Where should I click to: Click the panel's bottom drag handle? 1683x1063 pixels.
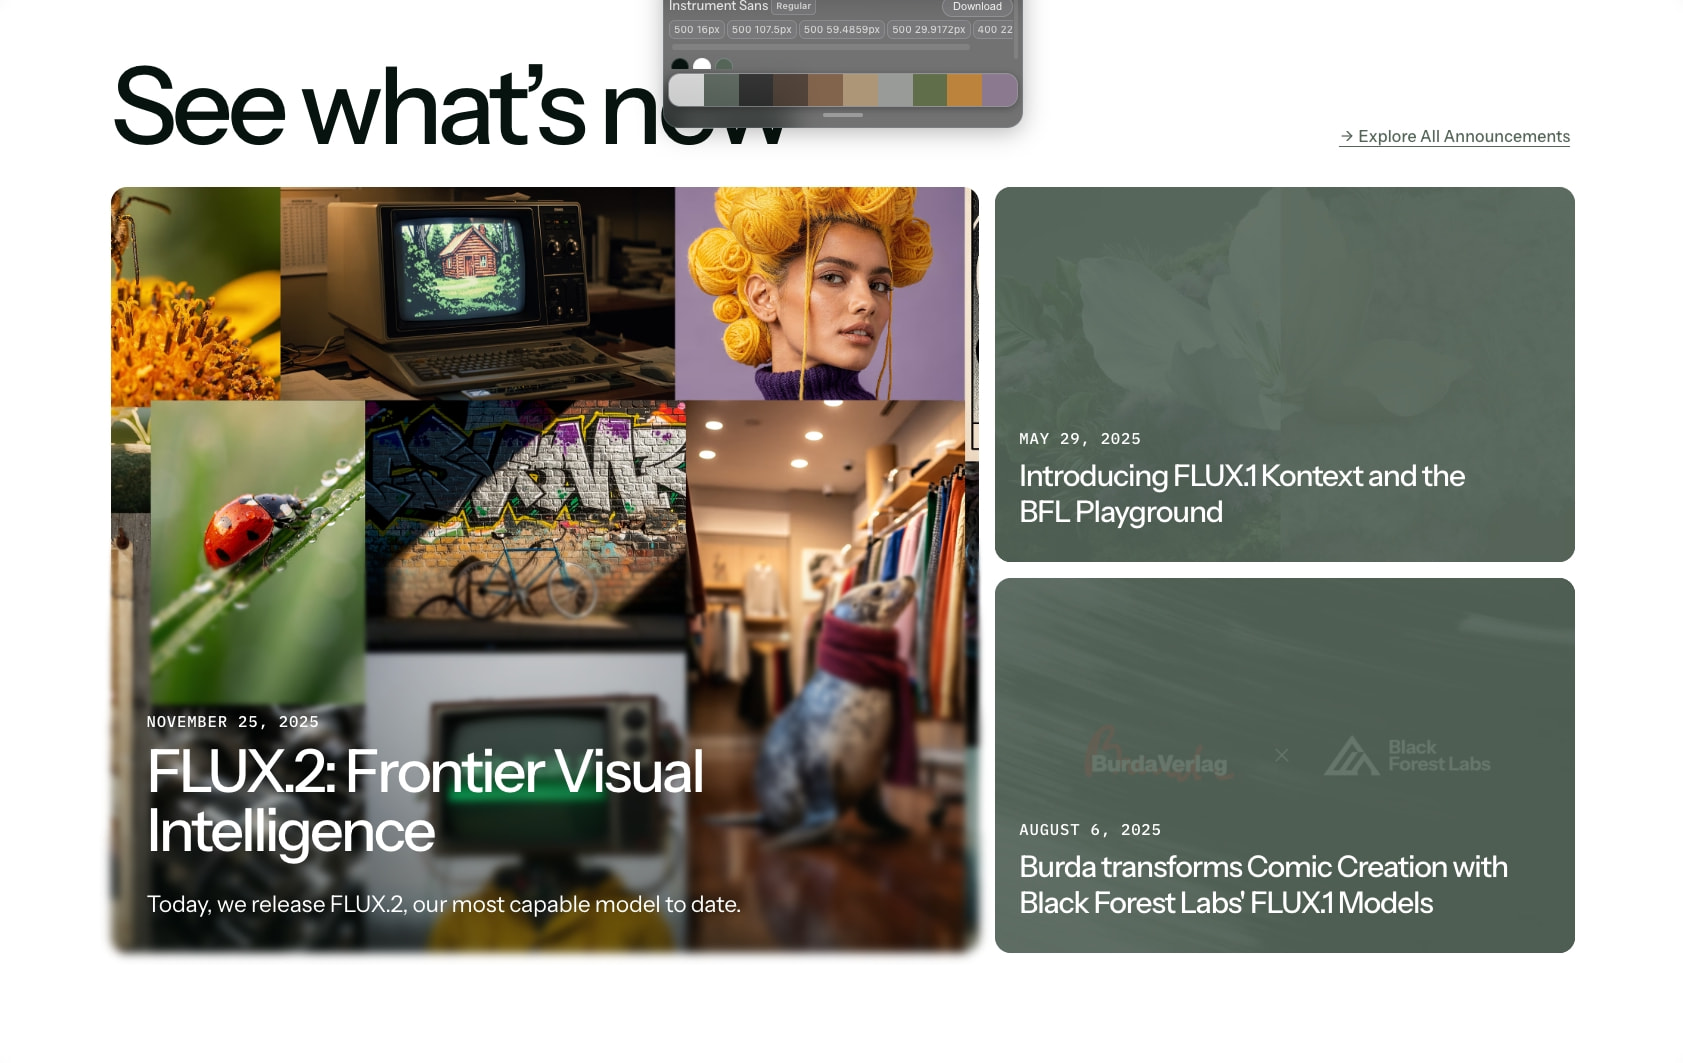pos(843,115)
